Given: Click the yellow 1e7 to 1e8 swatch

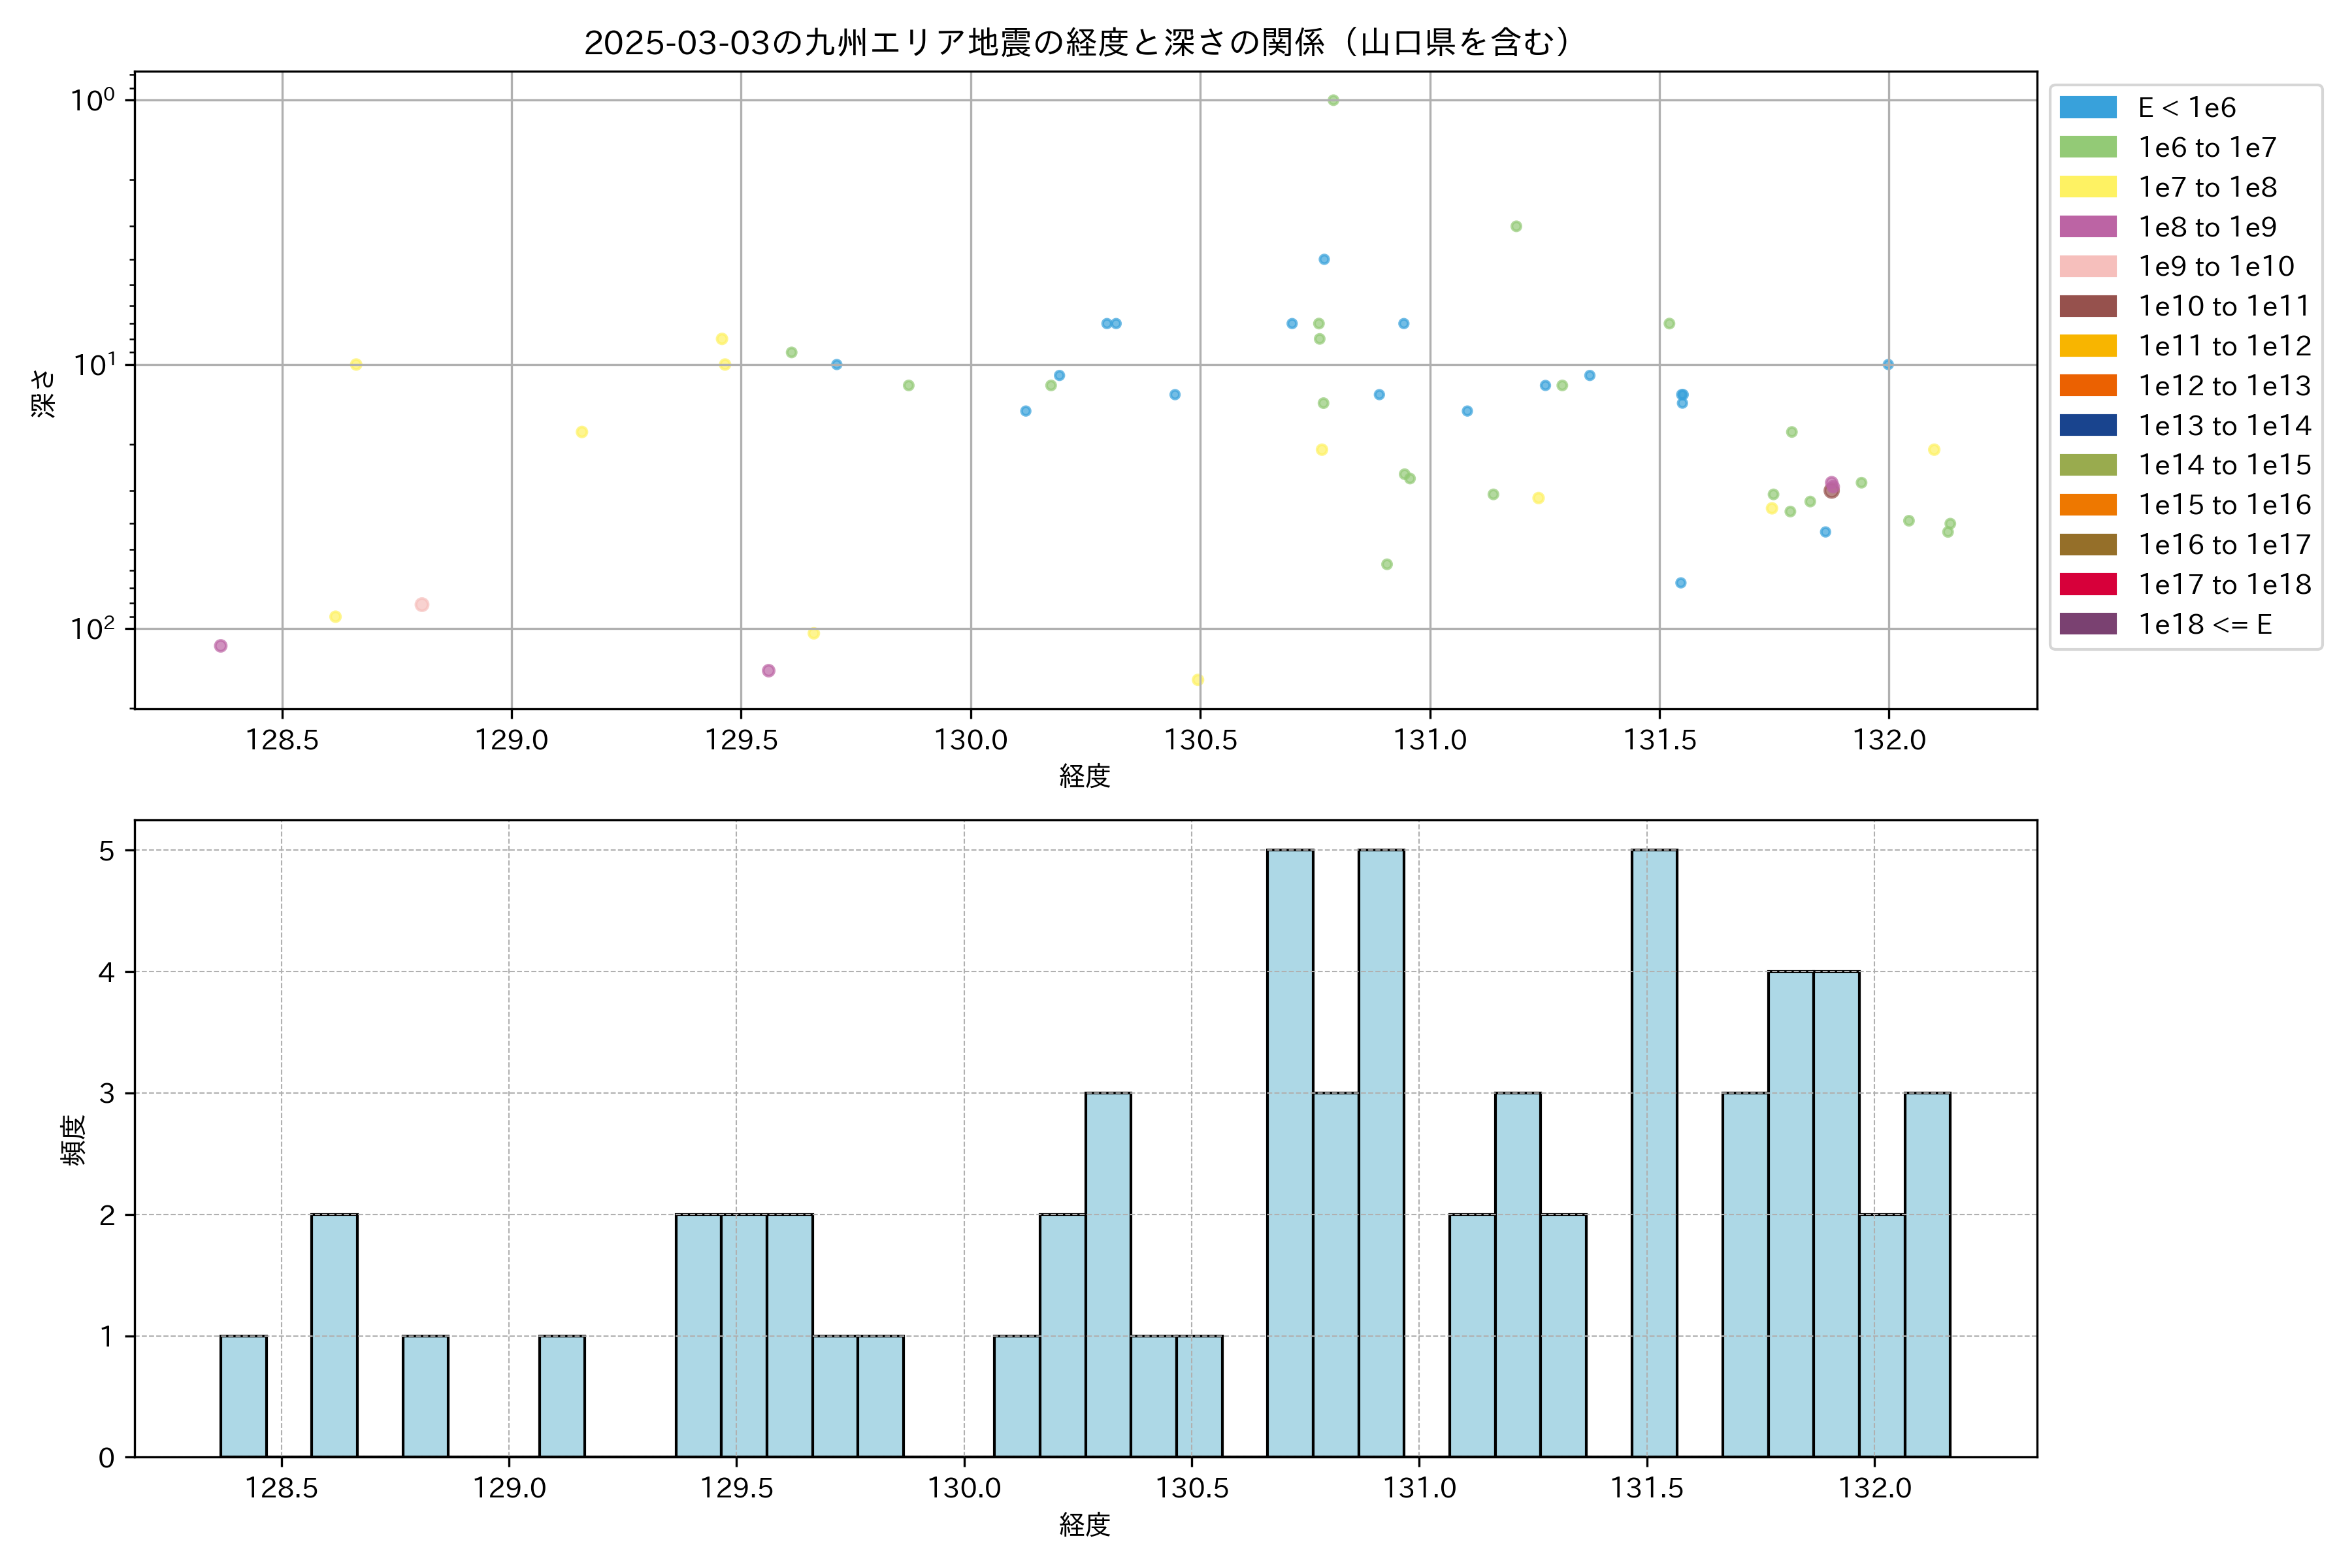Looking at the screenshot, I should [2088, 187].
